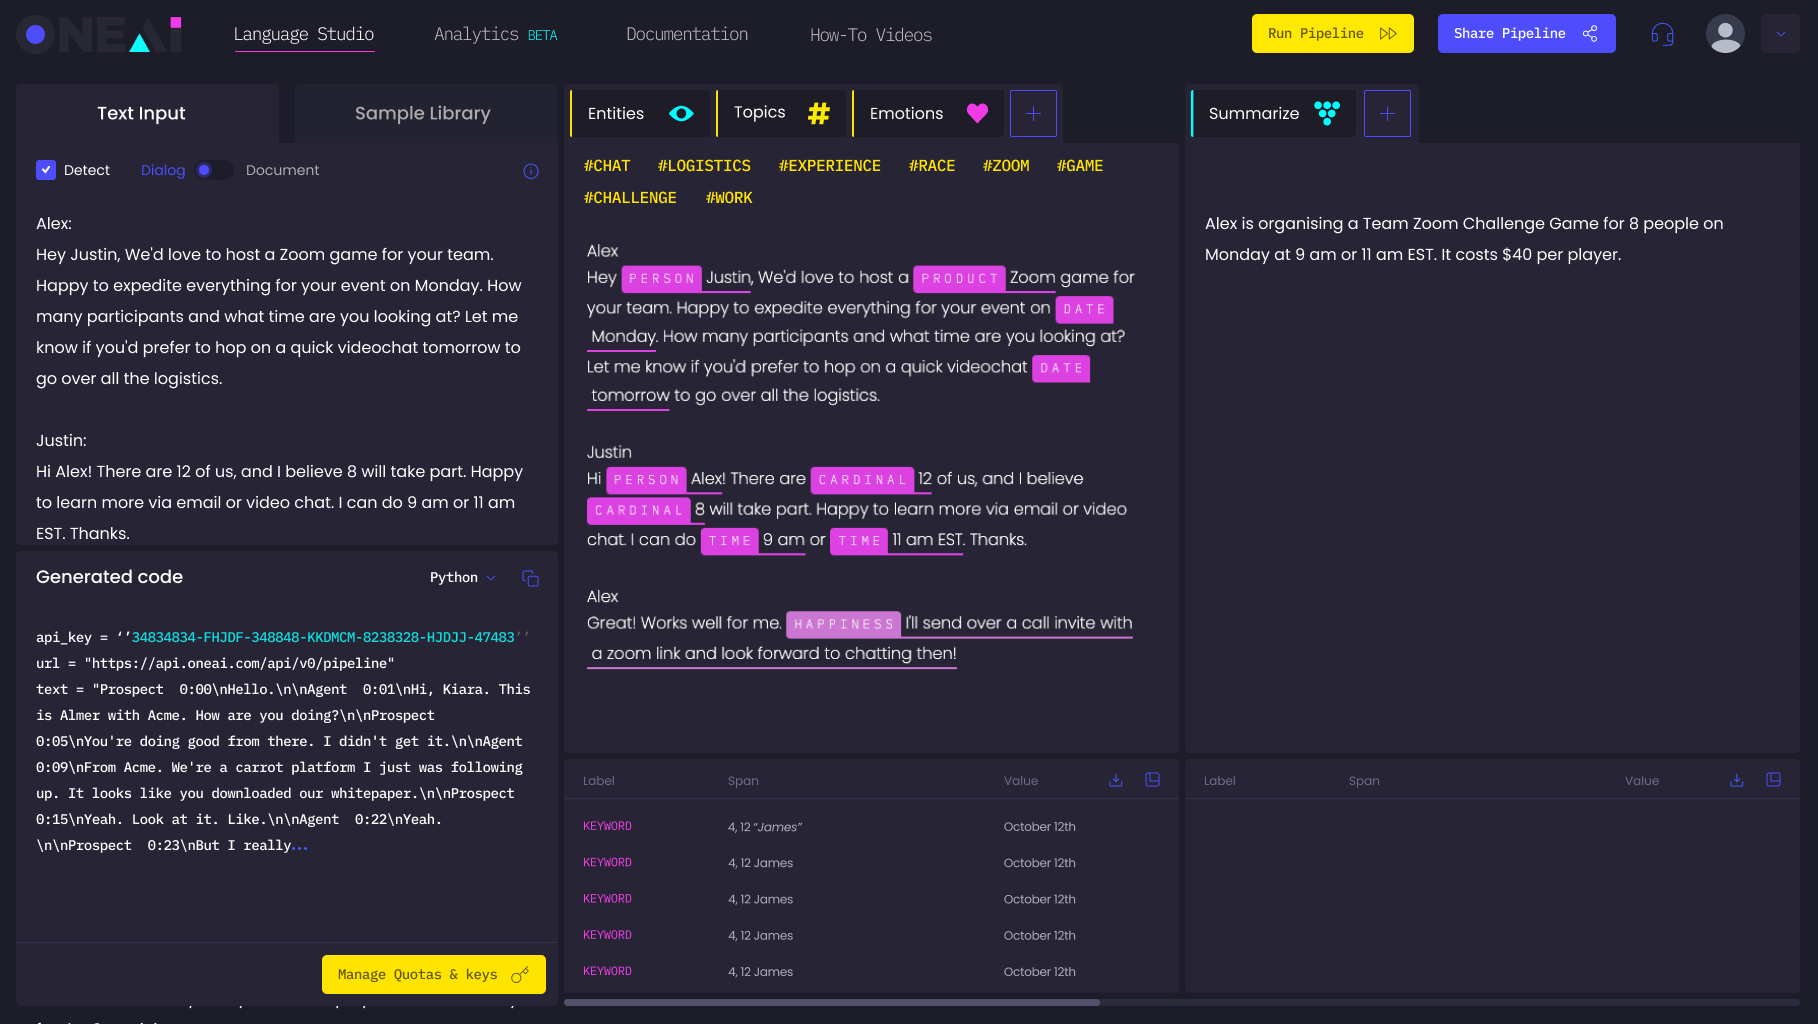Click the info icon in Text Input panel
The height and width of the screenshot is (1024, 1818).
531,171
